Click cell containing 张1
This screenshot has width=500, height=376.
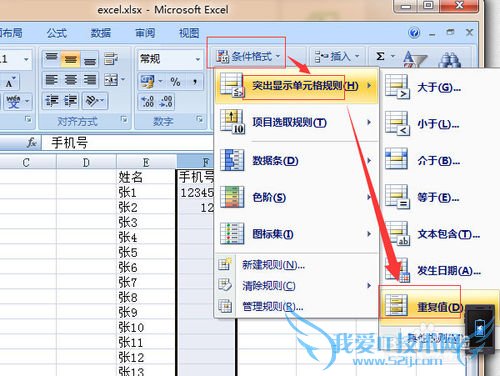point(146,192)
